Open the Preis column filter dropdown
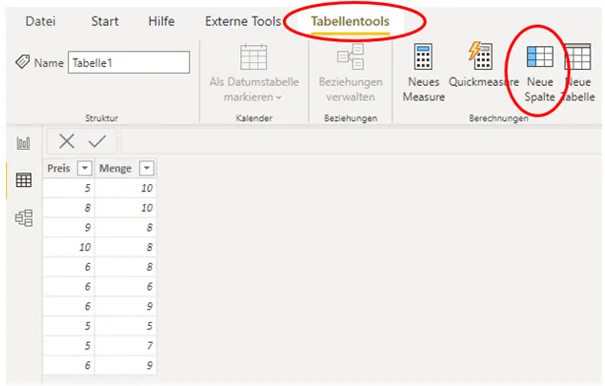This screenshot has width=605, height=386. 84,168
